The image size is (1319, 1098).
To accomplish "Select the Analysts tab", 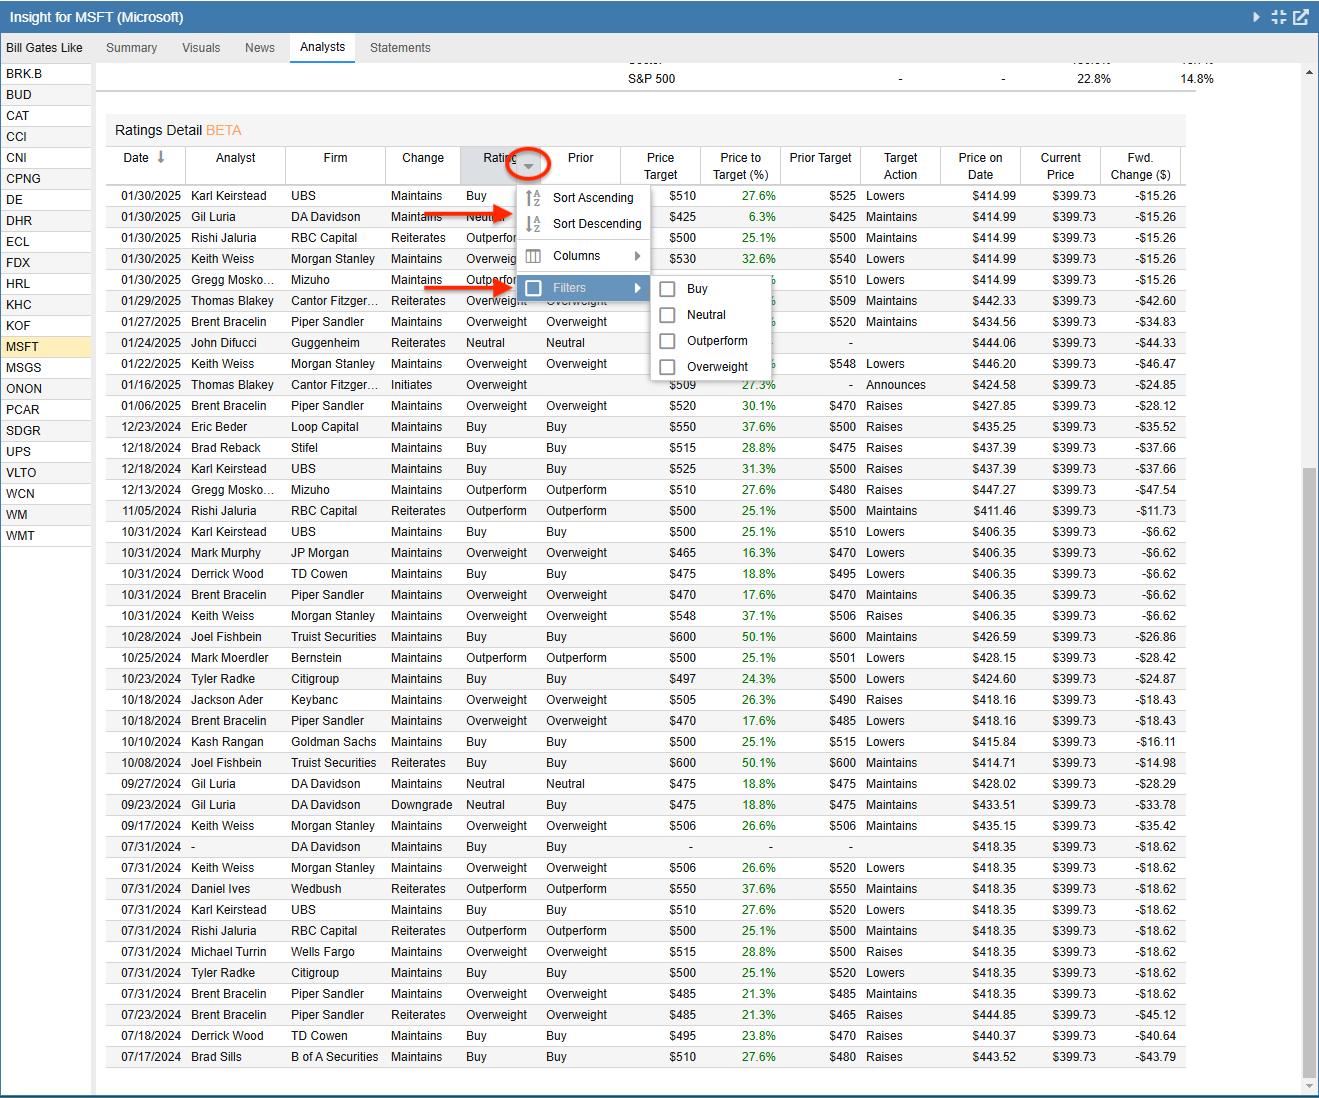I will coord(322,47).
